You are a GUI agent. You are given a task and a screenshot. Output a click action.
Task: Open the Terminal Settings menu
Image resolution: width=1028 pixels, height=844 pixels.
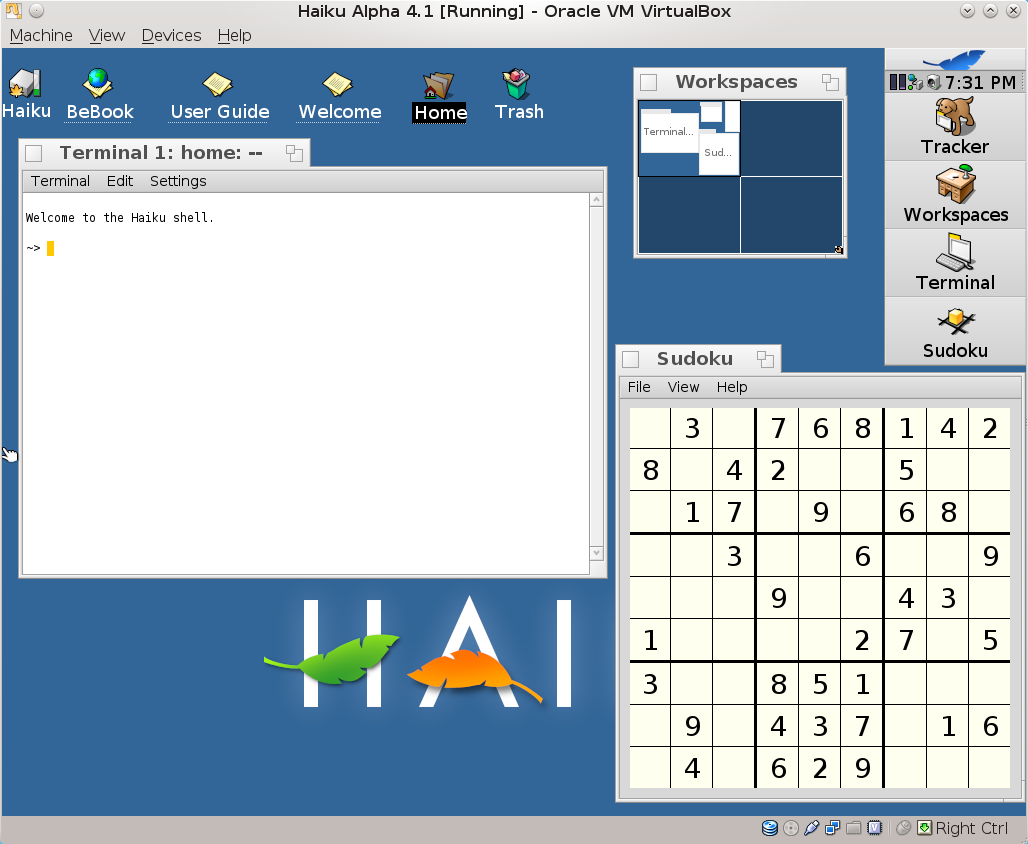178,181
